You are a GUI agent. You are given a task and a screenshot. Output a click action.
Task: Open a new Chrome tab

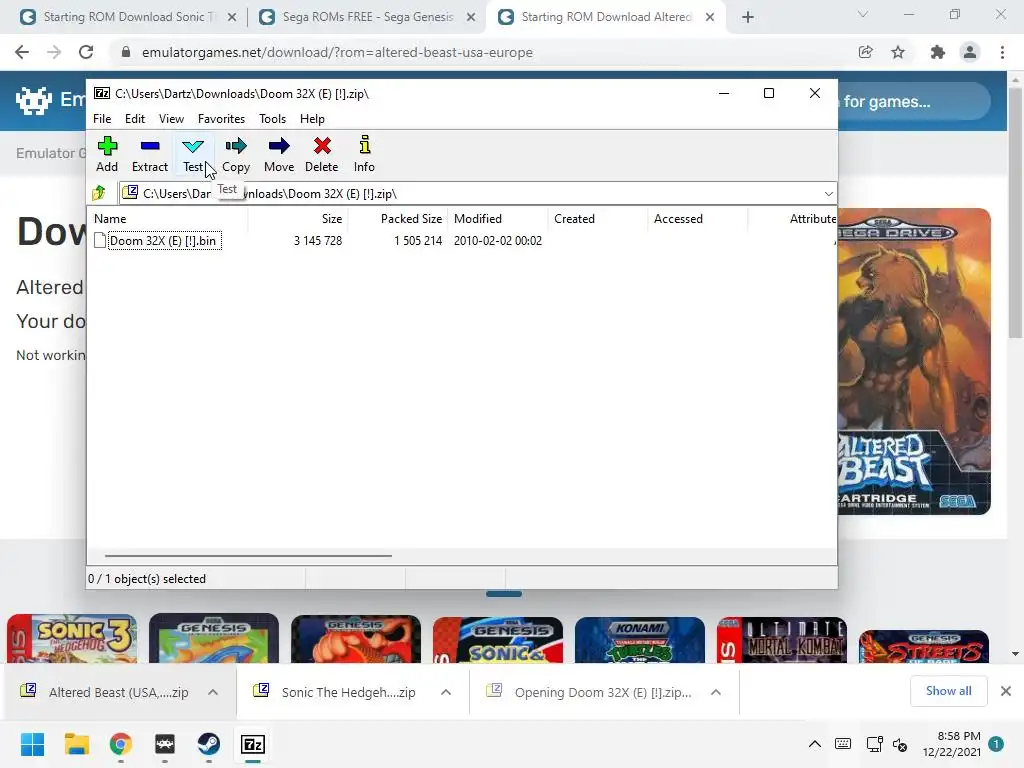coord(748,18)
